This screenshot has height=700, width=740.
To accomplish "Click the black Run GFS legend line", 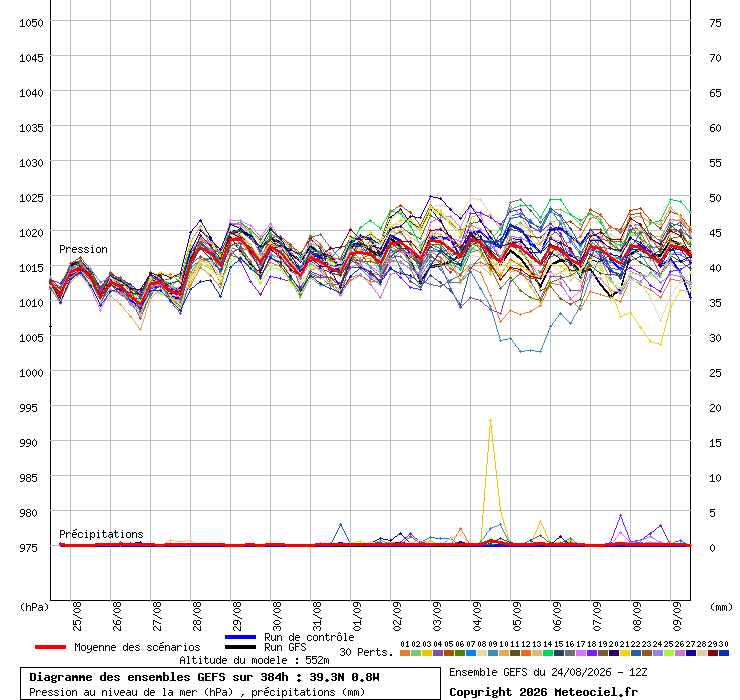I will [x=241, y=647].
